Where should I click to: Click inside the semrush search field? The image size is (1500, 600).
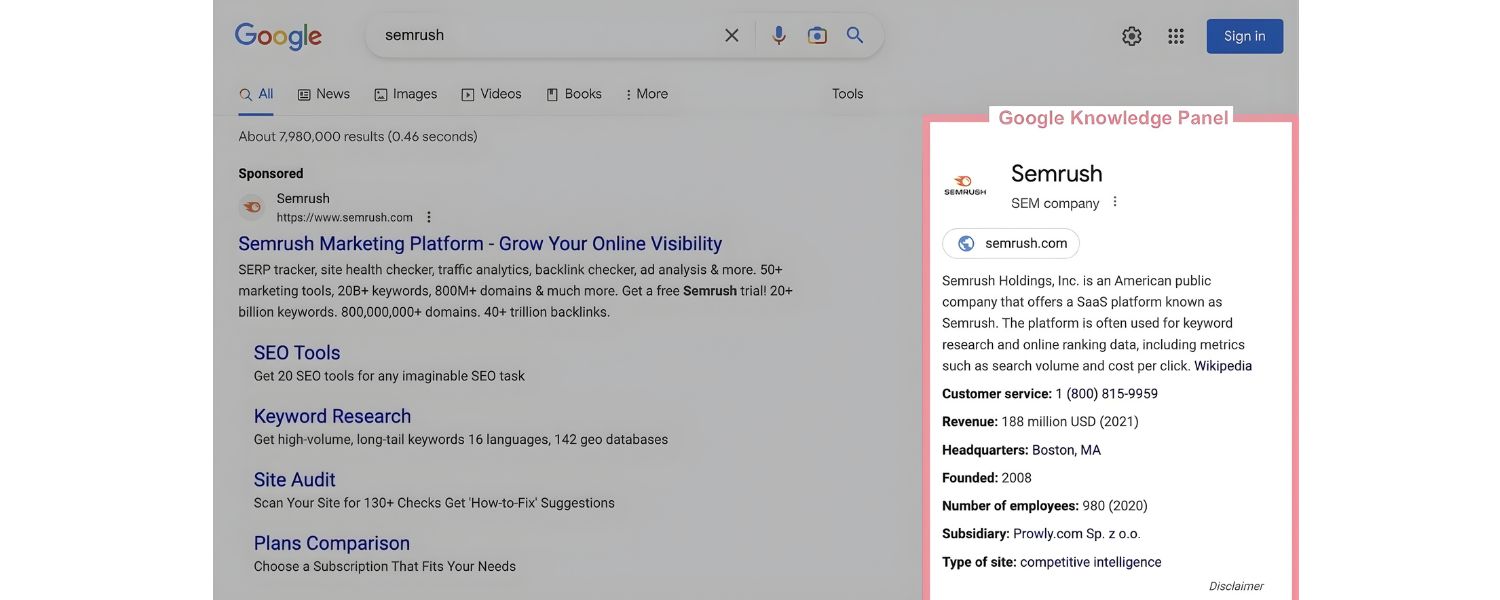pos(540,36)
